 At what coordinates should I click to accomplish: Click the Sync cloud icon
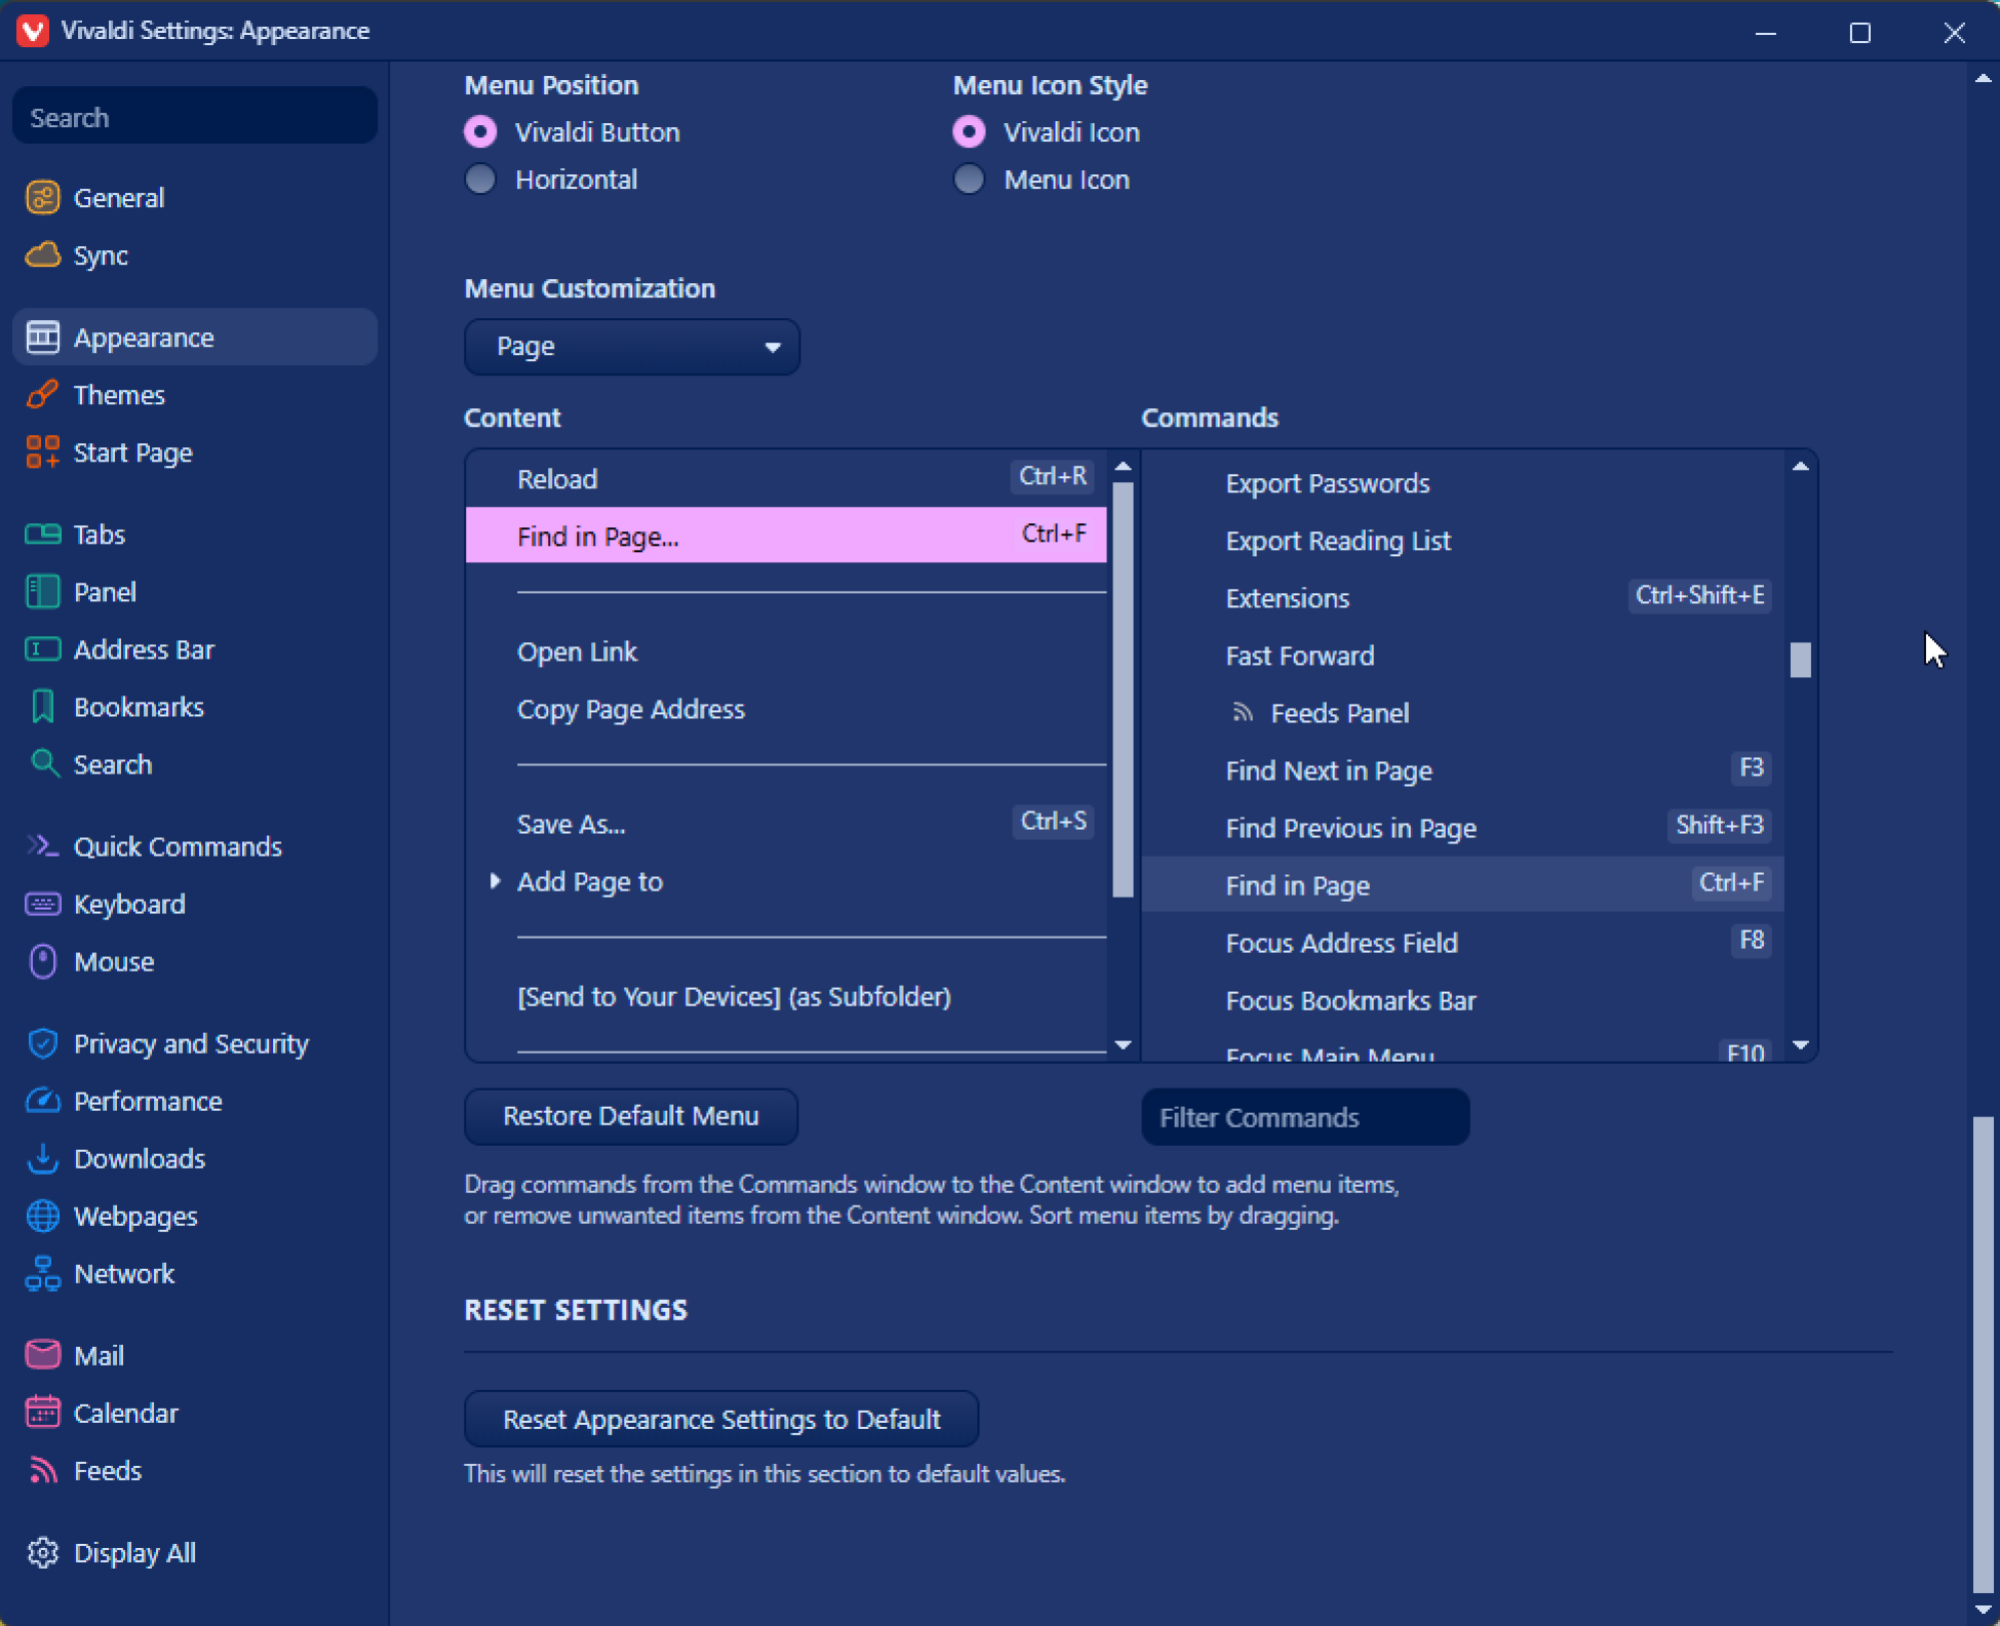42,255
